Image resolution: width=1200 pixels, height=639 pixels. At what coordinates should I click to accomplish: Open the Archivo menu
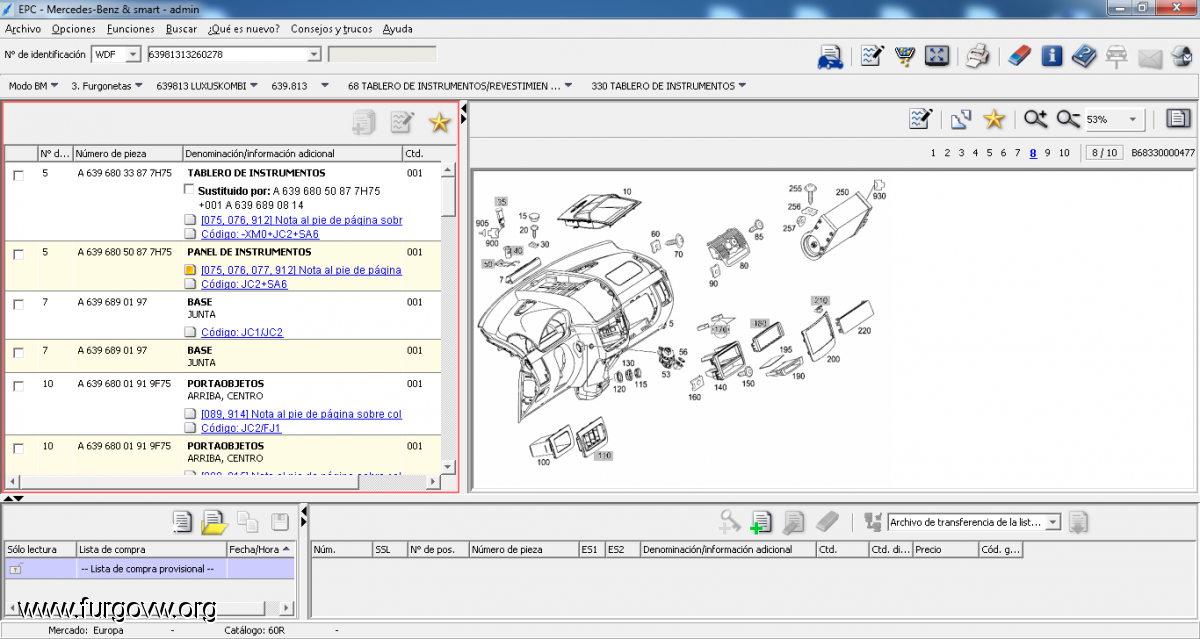[x=23, y=29]
